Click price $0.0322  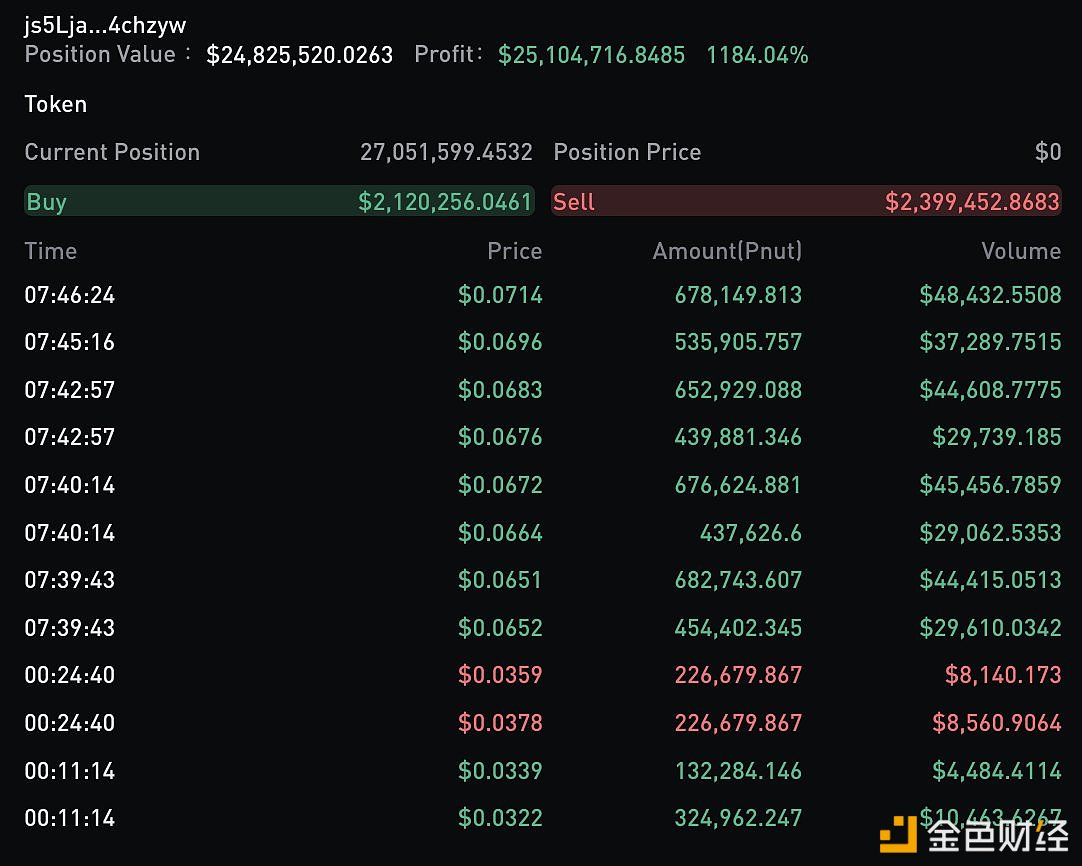(x=500, y=818)
